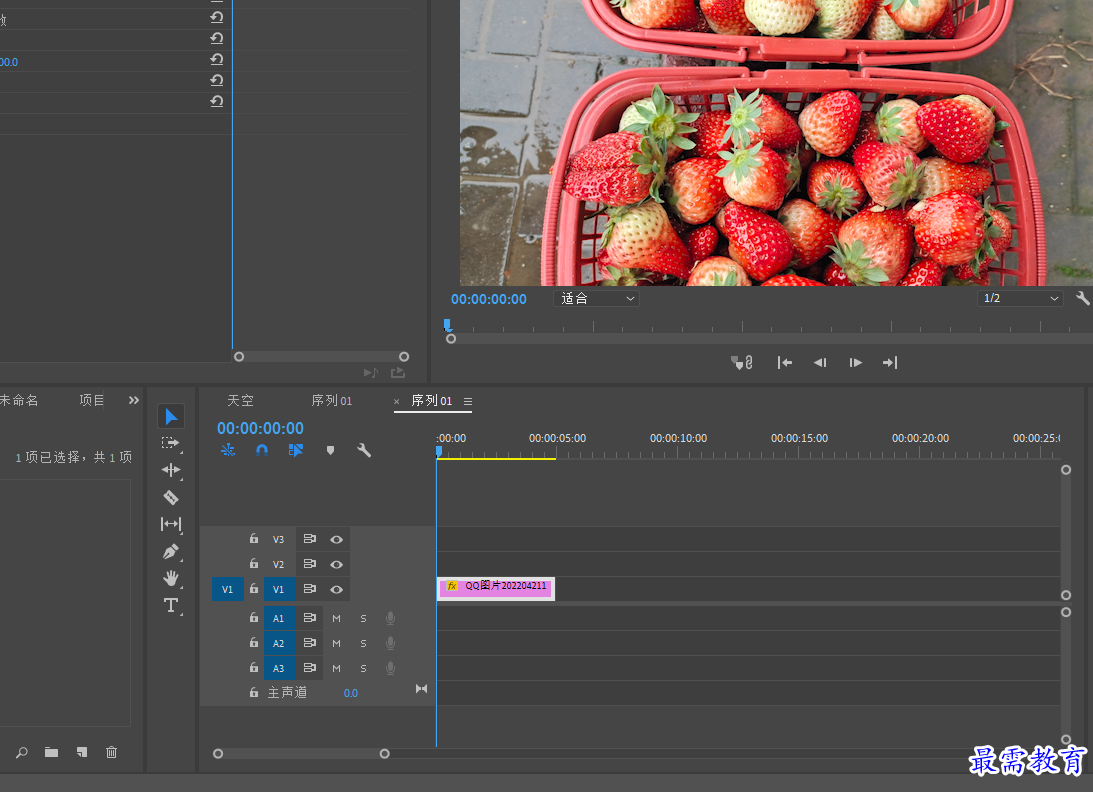The width and height of the screenshot is (1093, 792).
Task: Click play-only audio icon in effect controls
Action: click(x=371, y=373)
